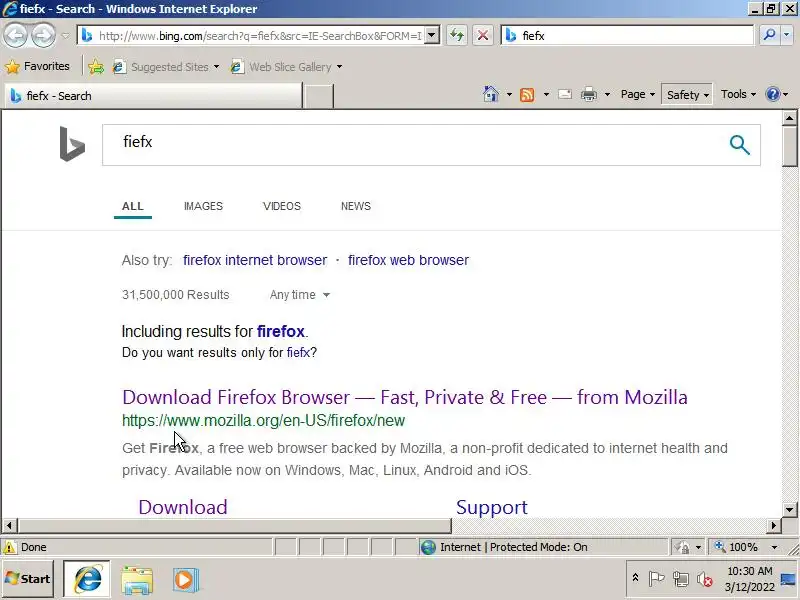Click the 100% zoom level button
The image size is (800, 600).
(x=737, y=547)
